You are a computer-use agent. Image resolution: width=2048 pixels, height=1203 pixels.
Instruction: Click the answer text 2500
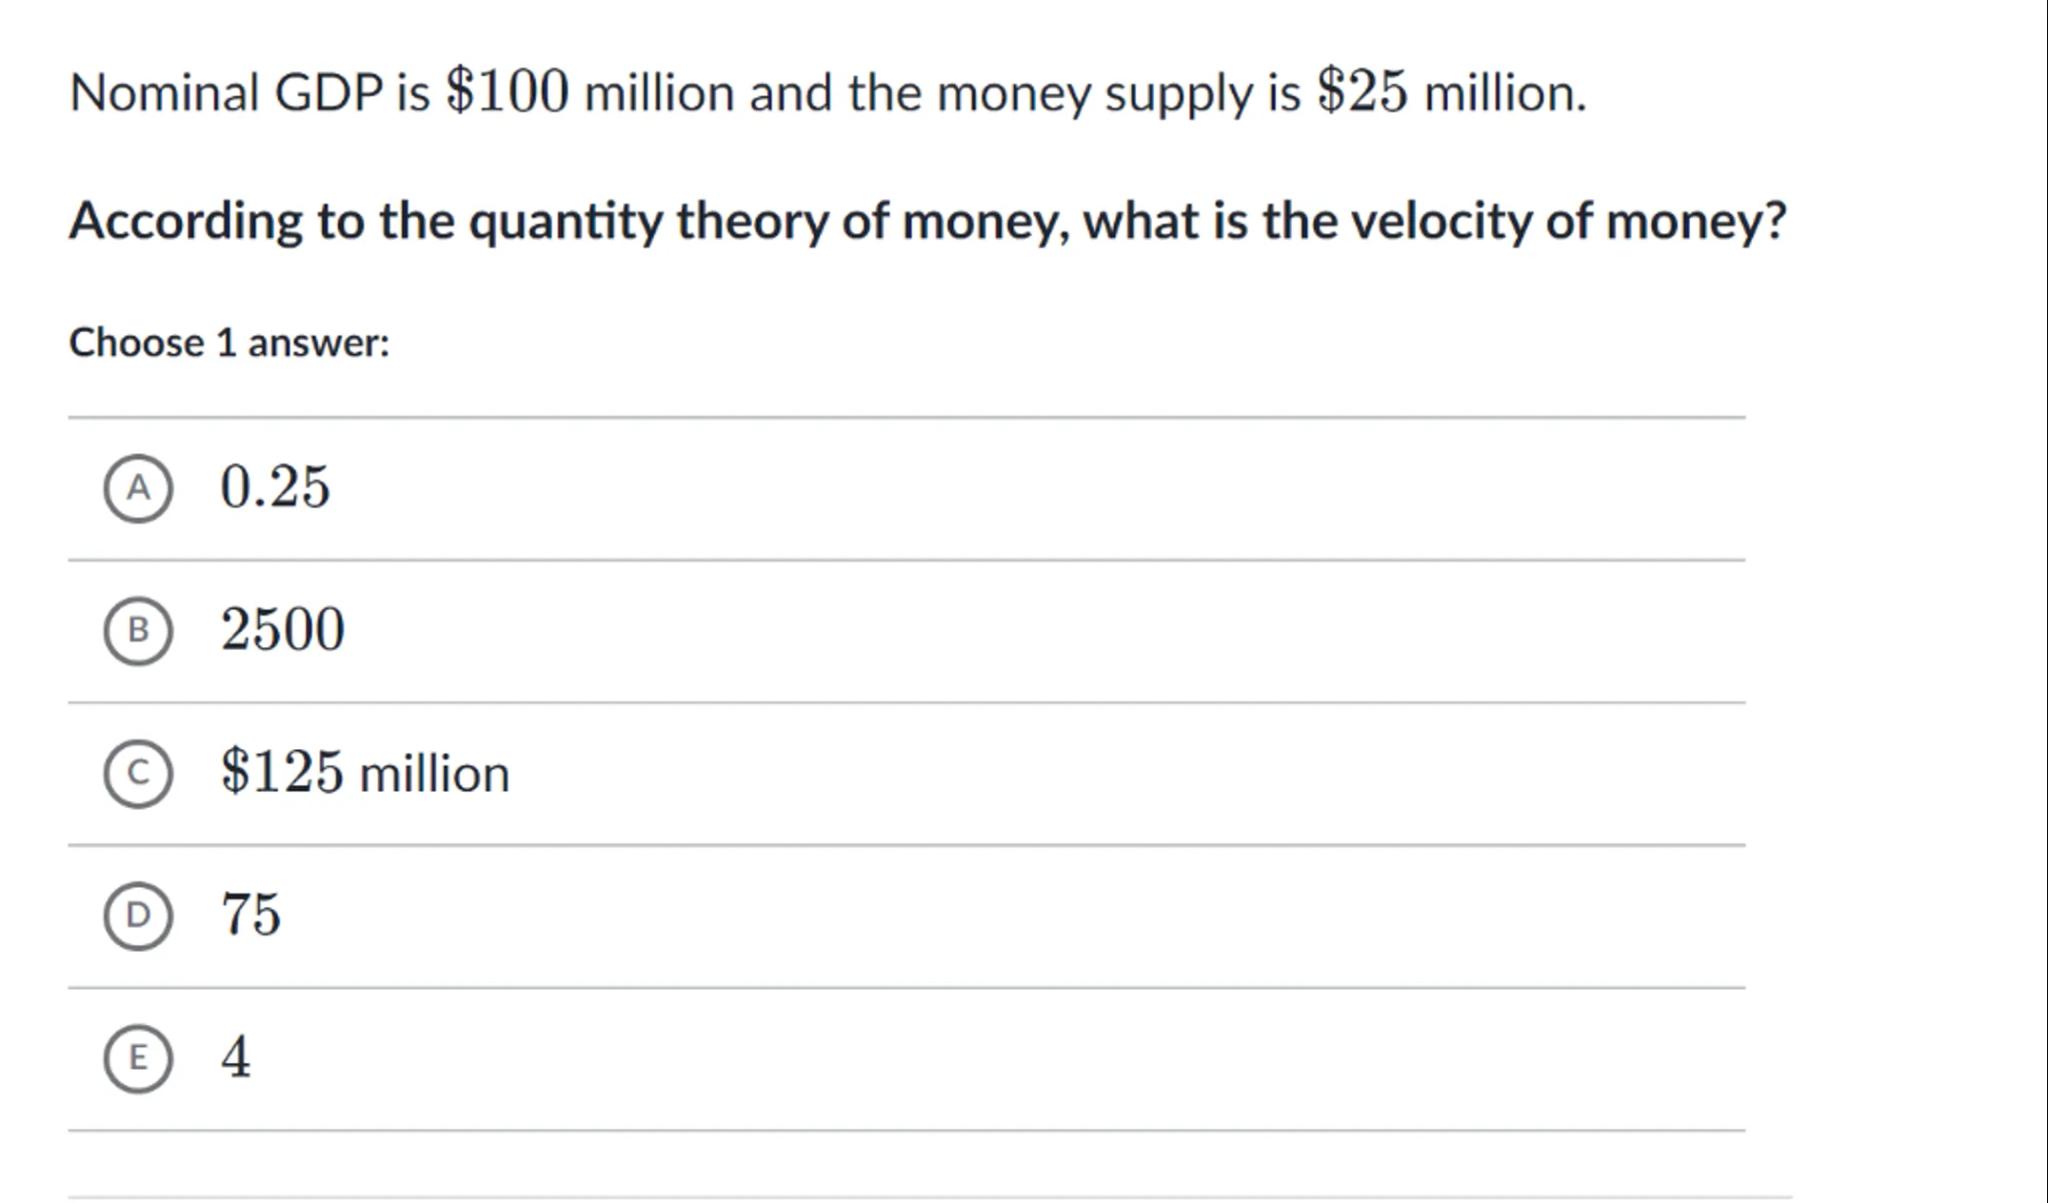tap(283, 630)
